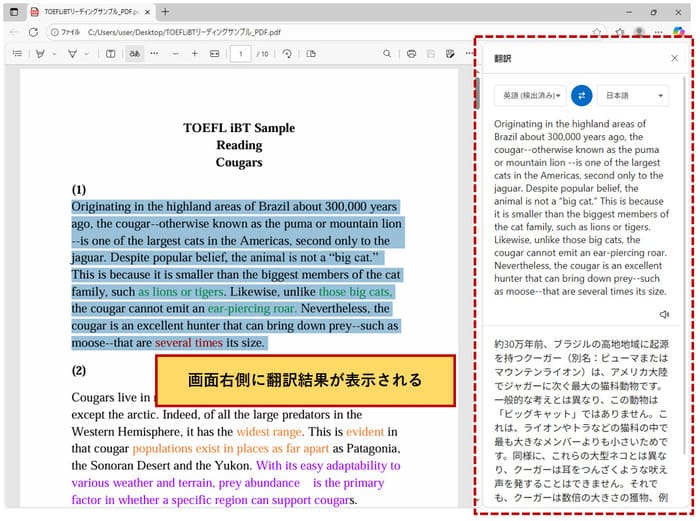Rotate the PDF page

[287, 53]
